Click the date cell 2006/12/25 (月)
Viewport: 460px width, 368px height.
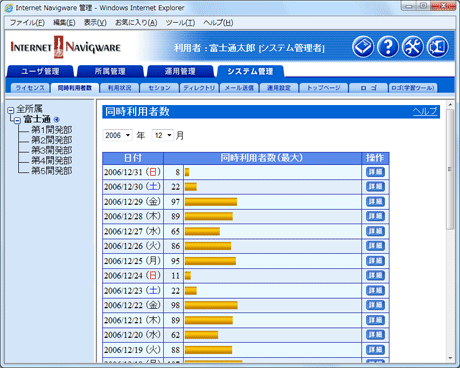(133, 261)
